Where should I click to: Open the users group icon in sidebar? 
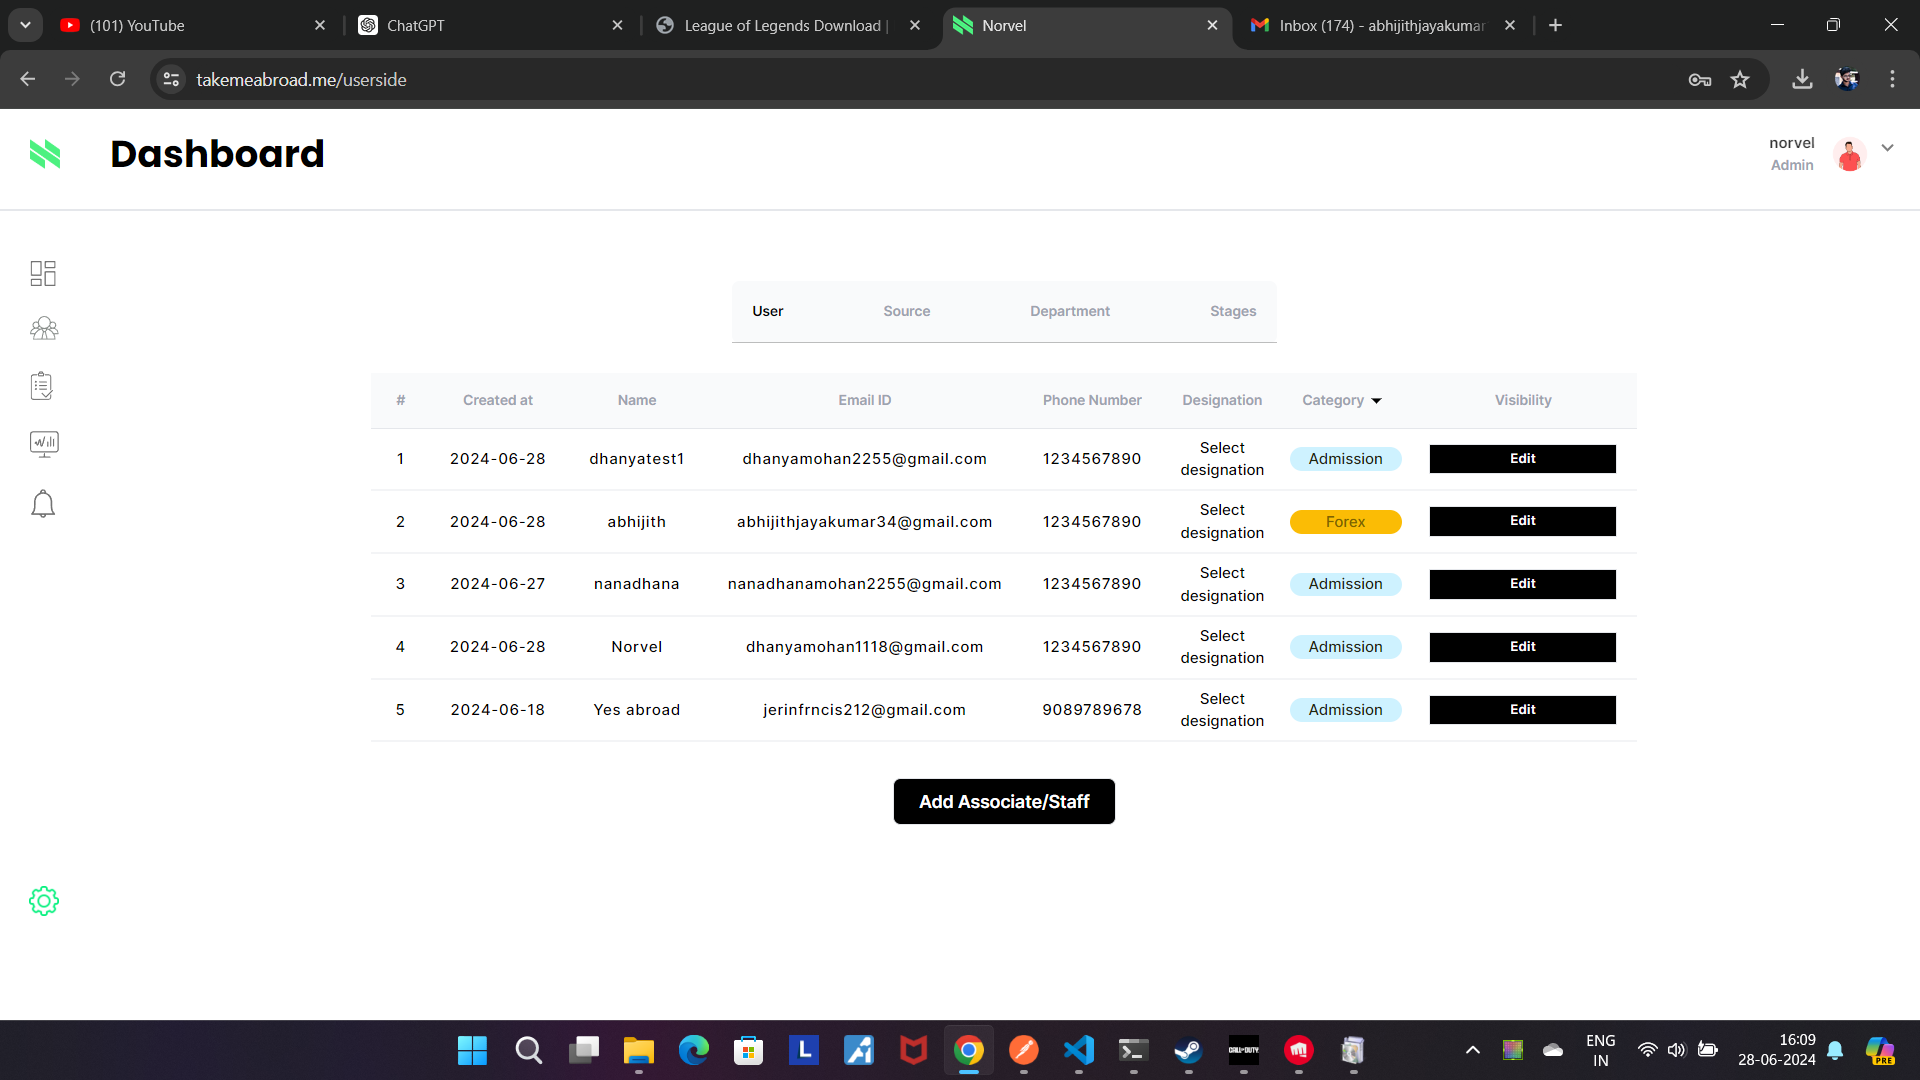[44, 329]
